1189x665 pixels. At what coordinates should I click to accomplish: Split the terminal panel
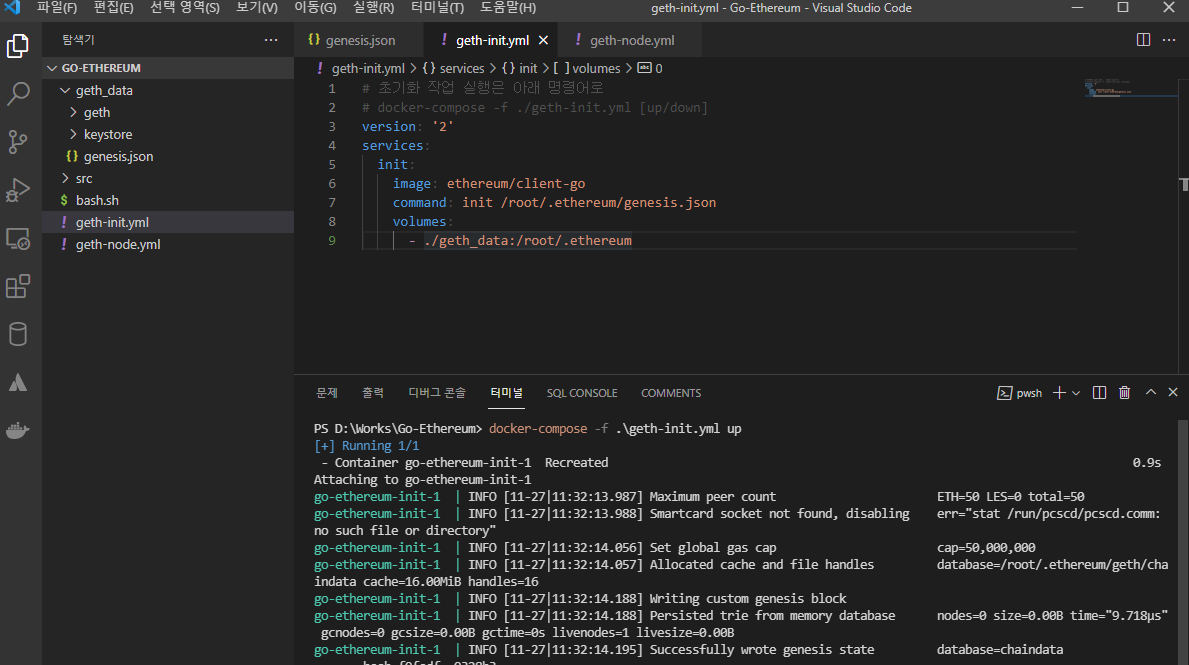[x=1099, y=393]
